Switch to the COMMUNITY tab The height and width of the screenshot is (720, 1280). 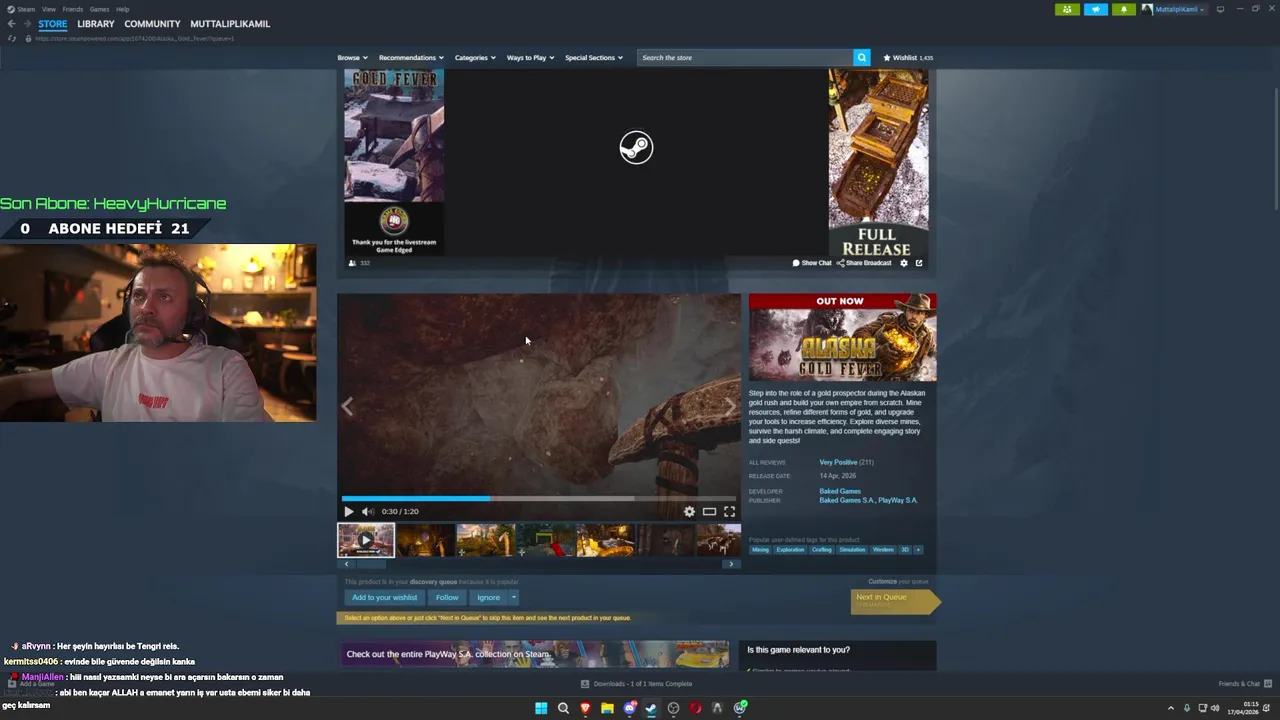(152, 24)
